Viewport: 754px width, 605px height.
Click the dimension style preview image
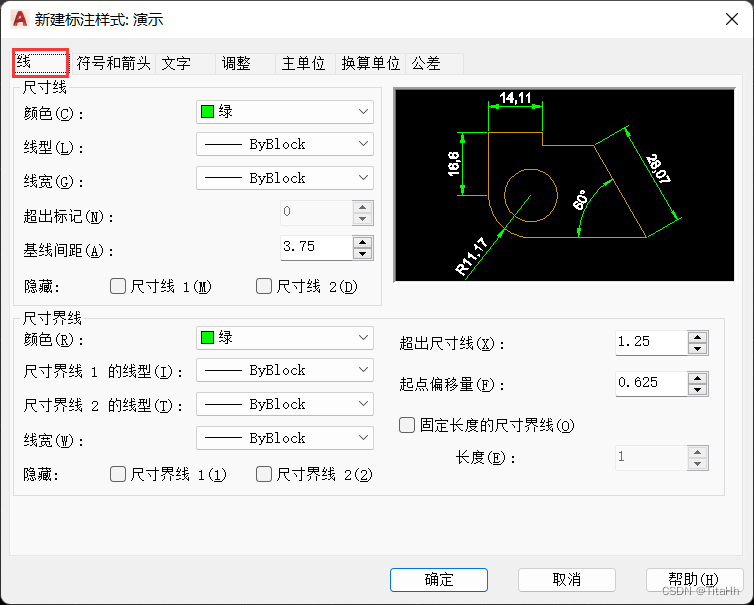(x=564, y=185)
